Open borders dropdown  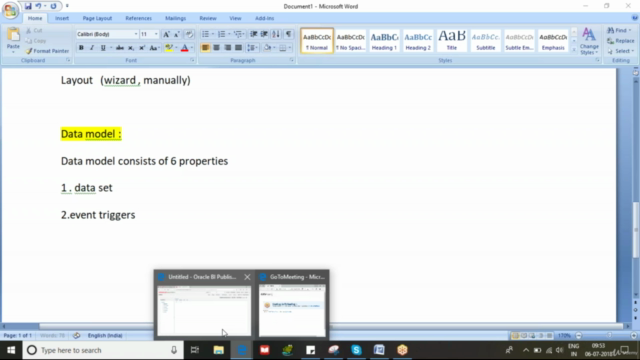(x=289, y=48)
